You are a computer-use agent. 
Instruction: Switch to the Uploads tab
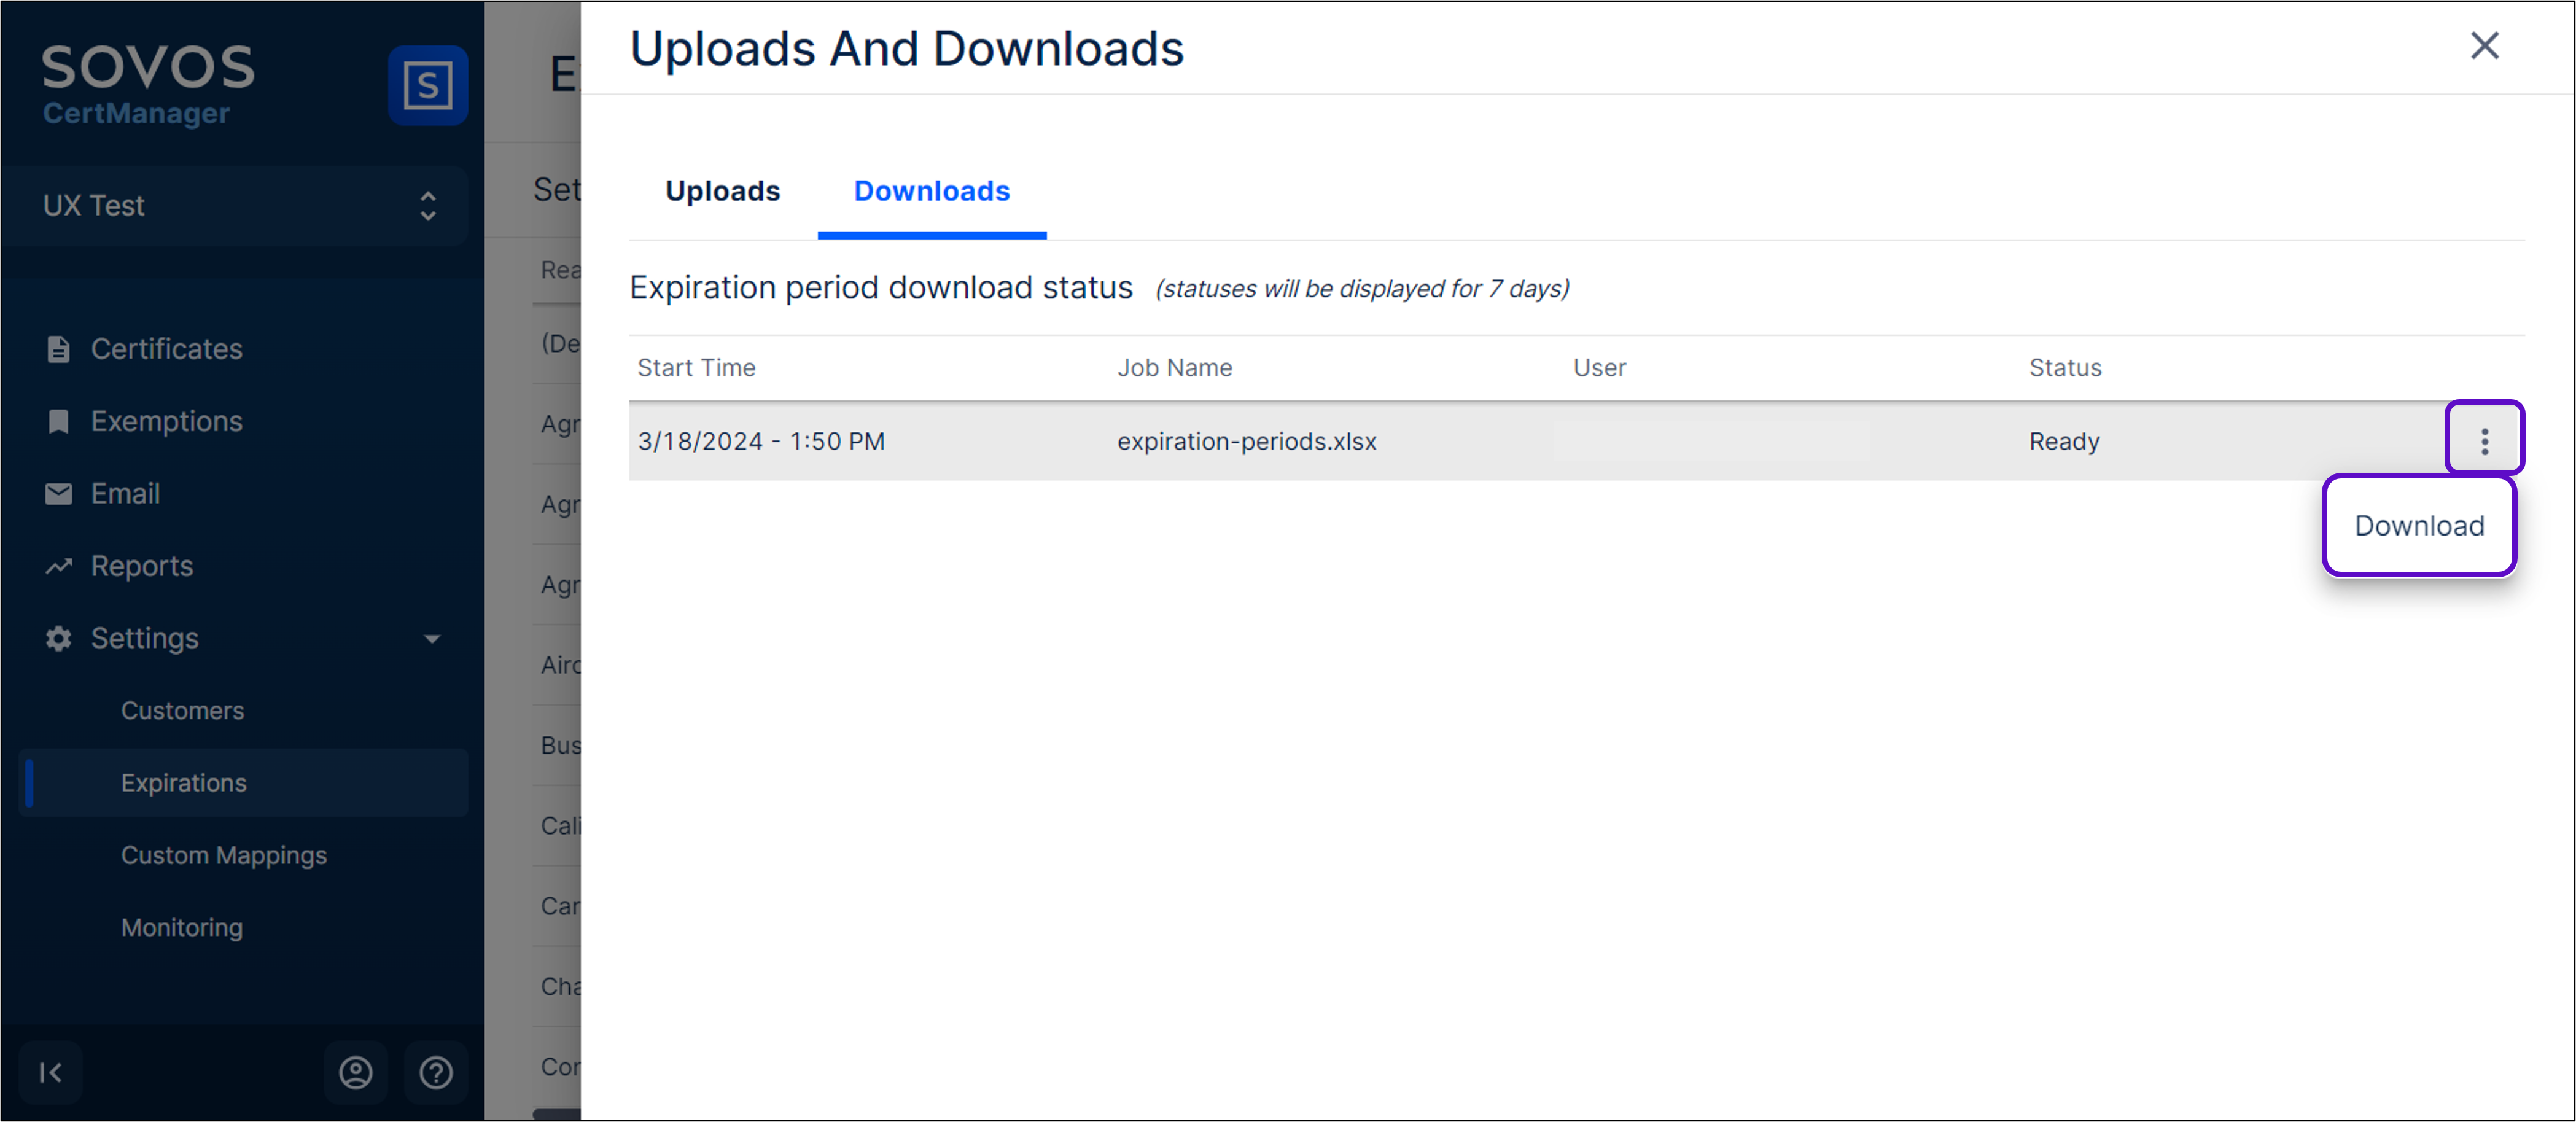(x=722, y=191)
